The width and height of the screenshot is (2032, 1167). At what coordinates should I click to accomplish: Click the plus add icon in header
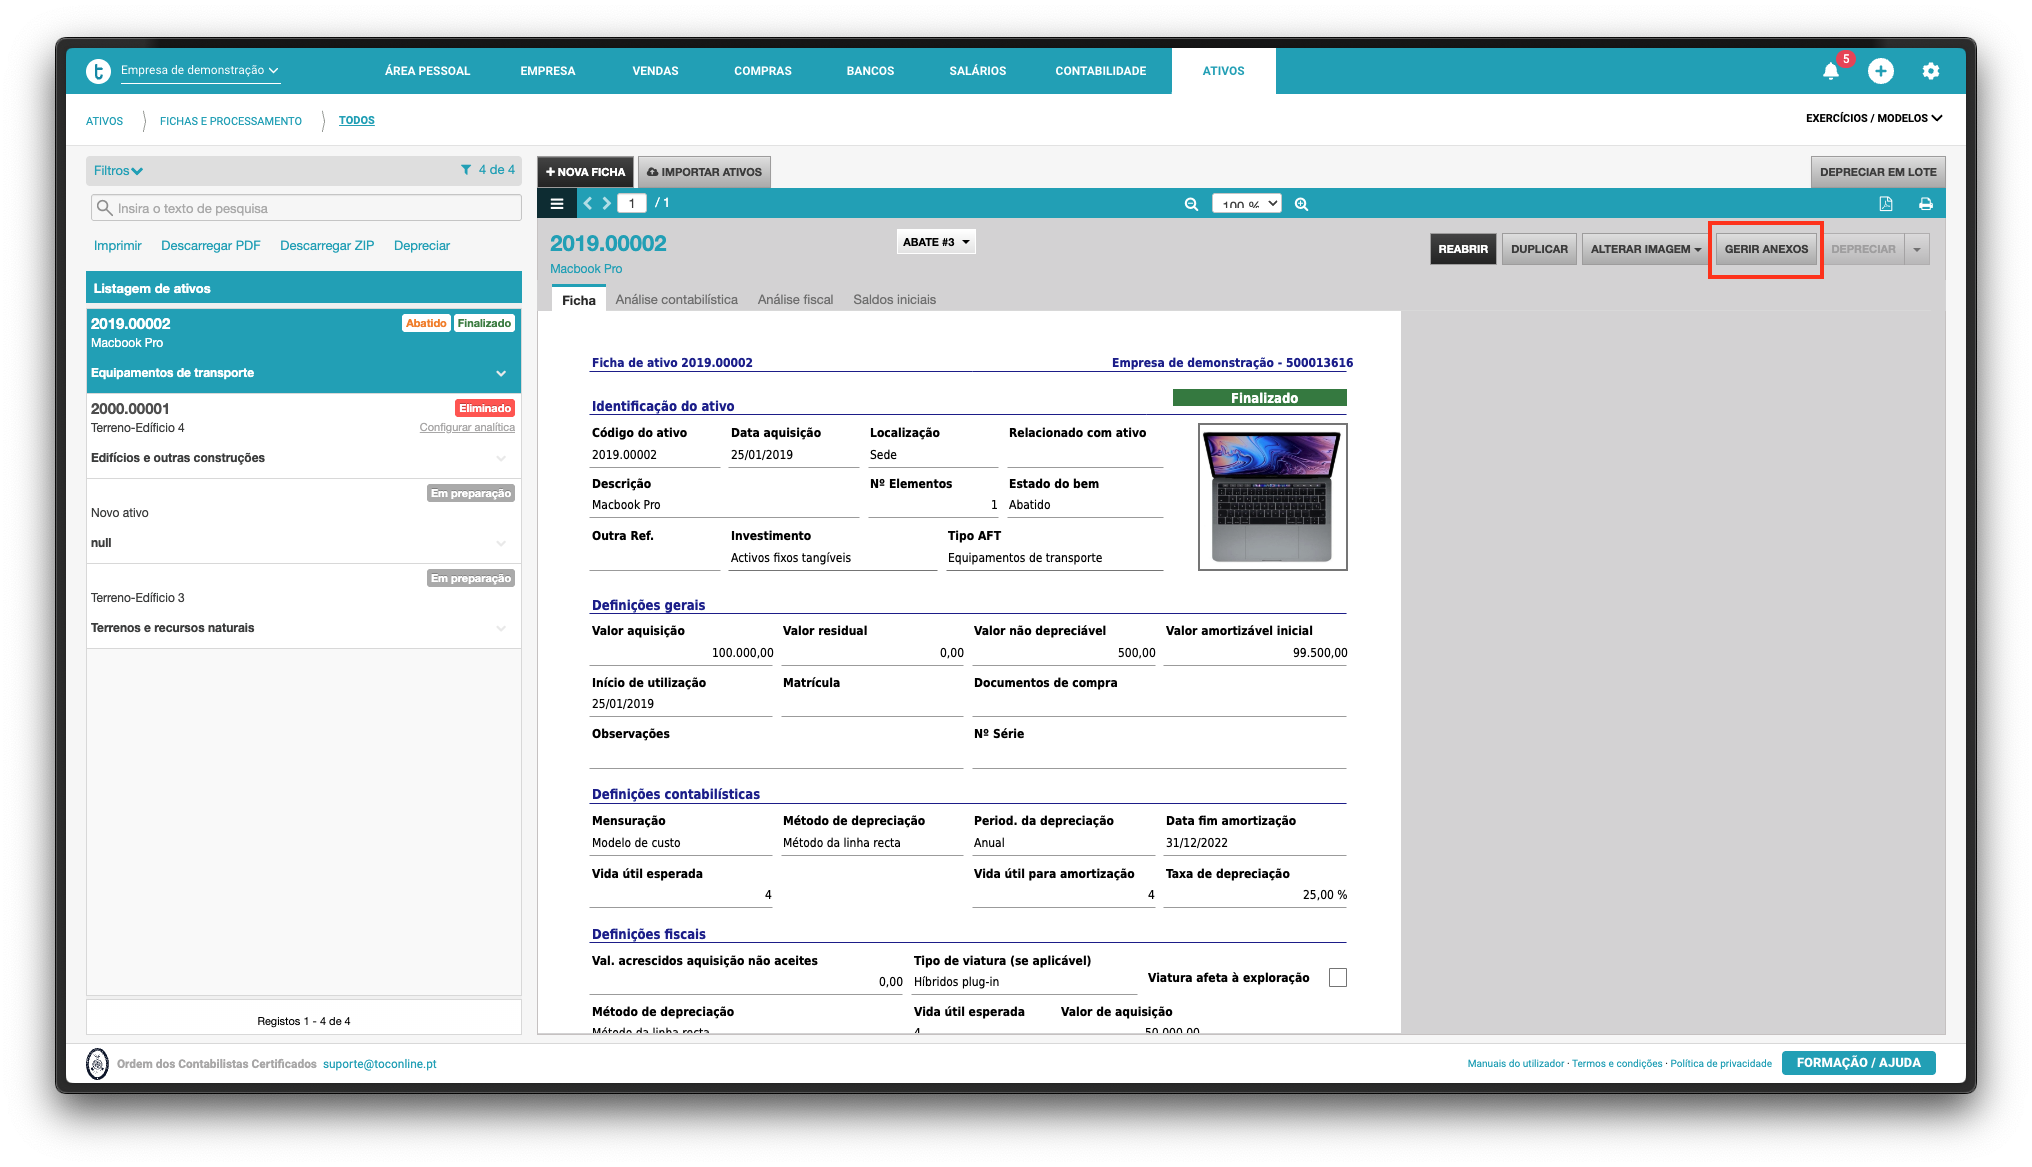coord(1880,71)
